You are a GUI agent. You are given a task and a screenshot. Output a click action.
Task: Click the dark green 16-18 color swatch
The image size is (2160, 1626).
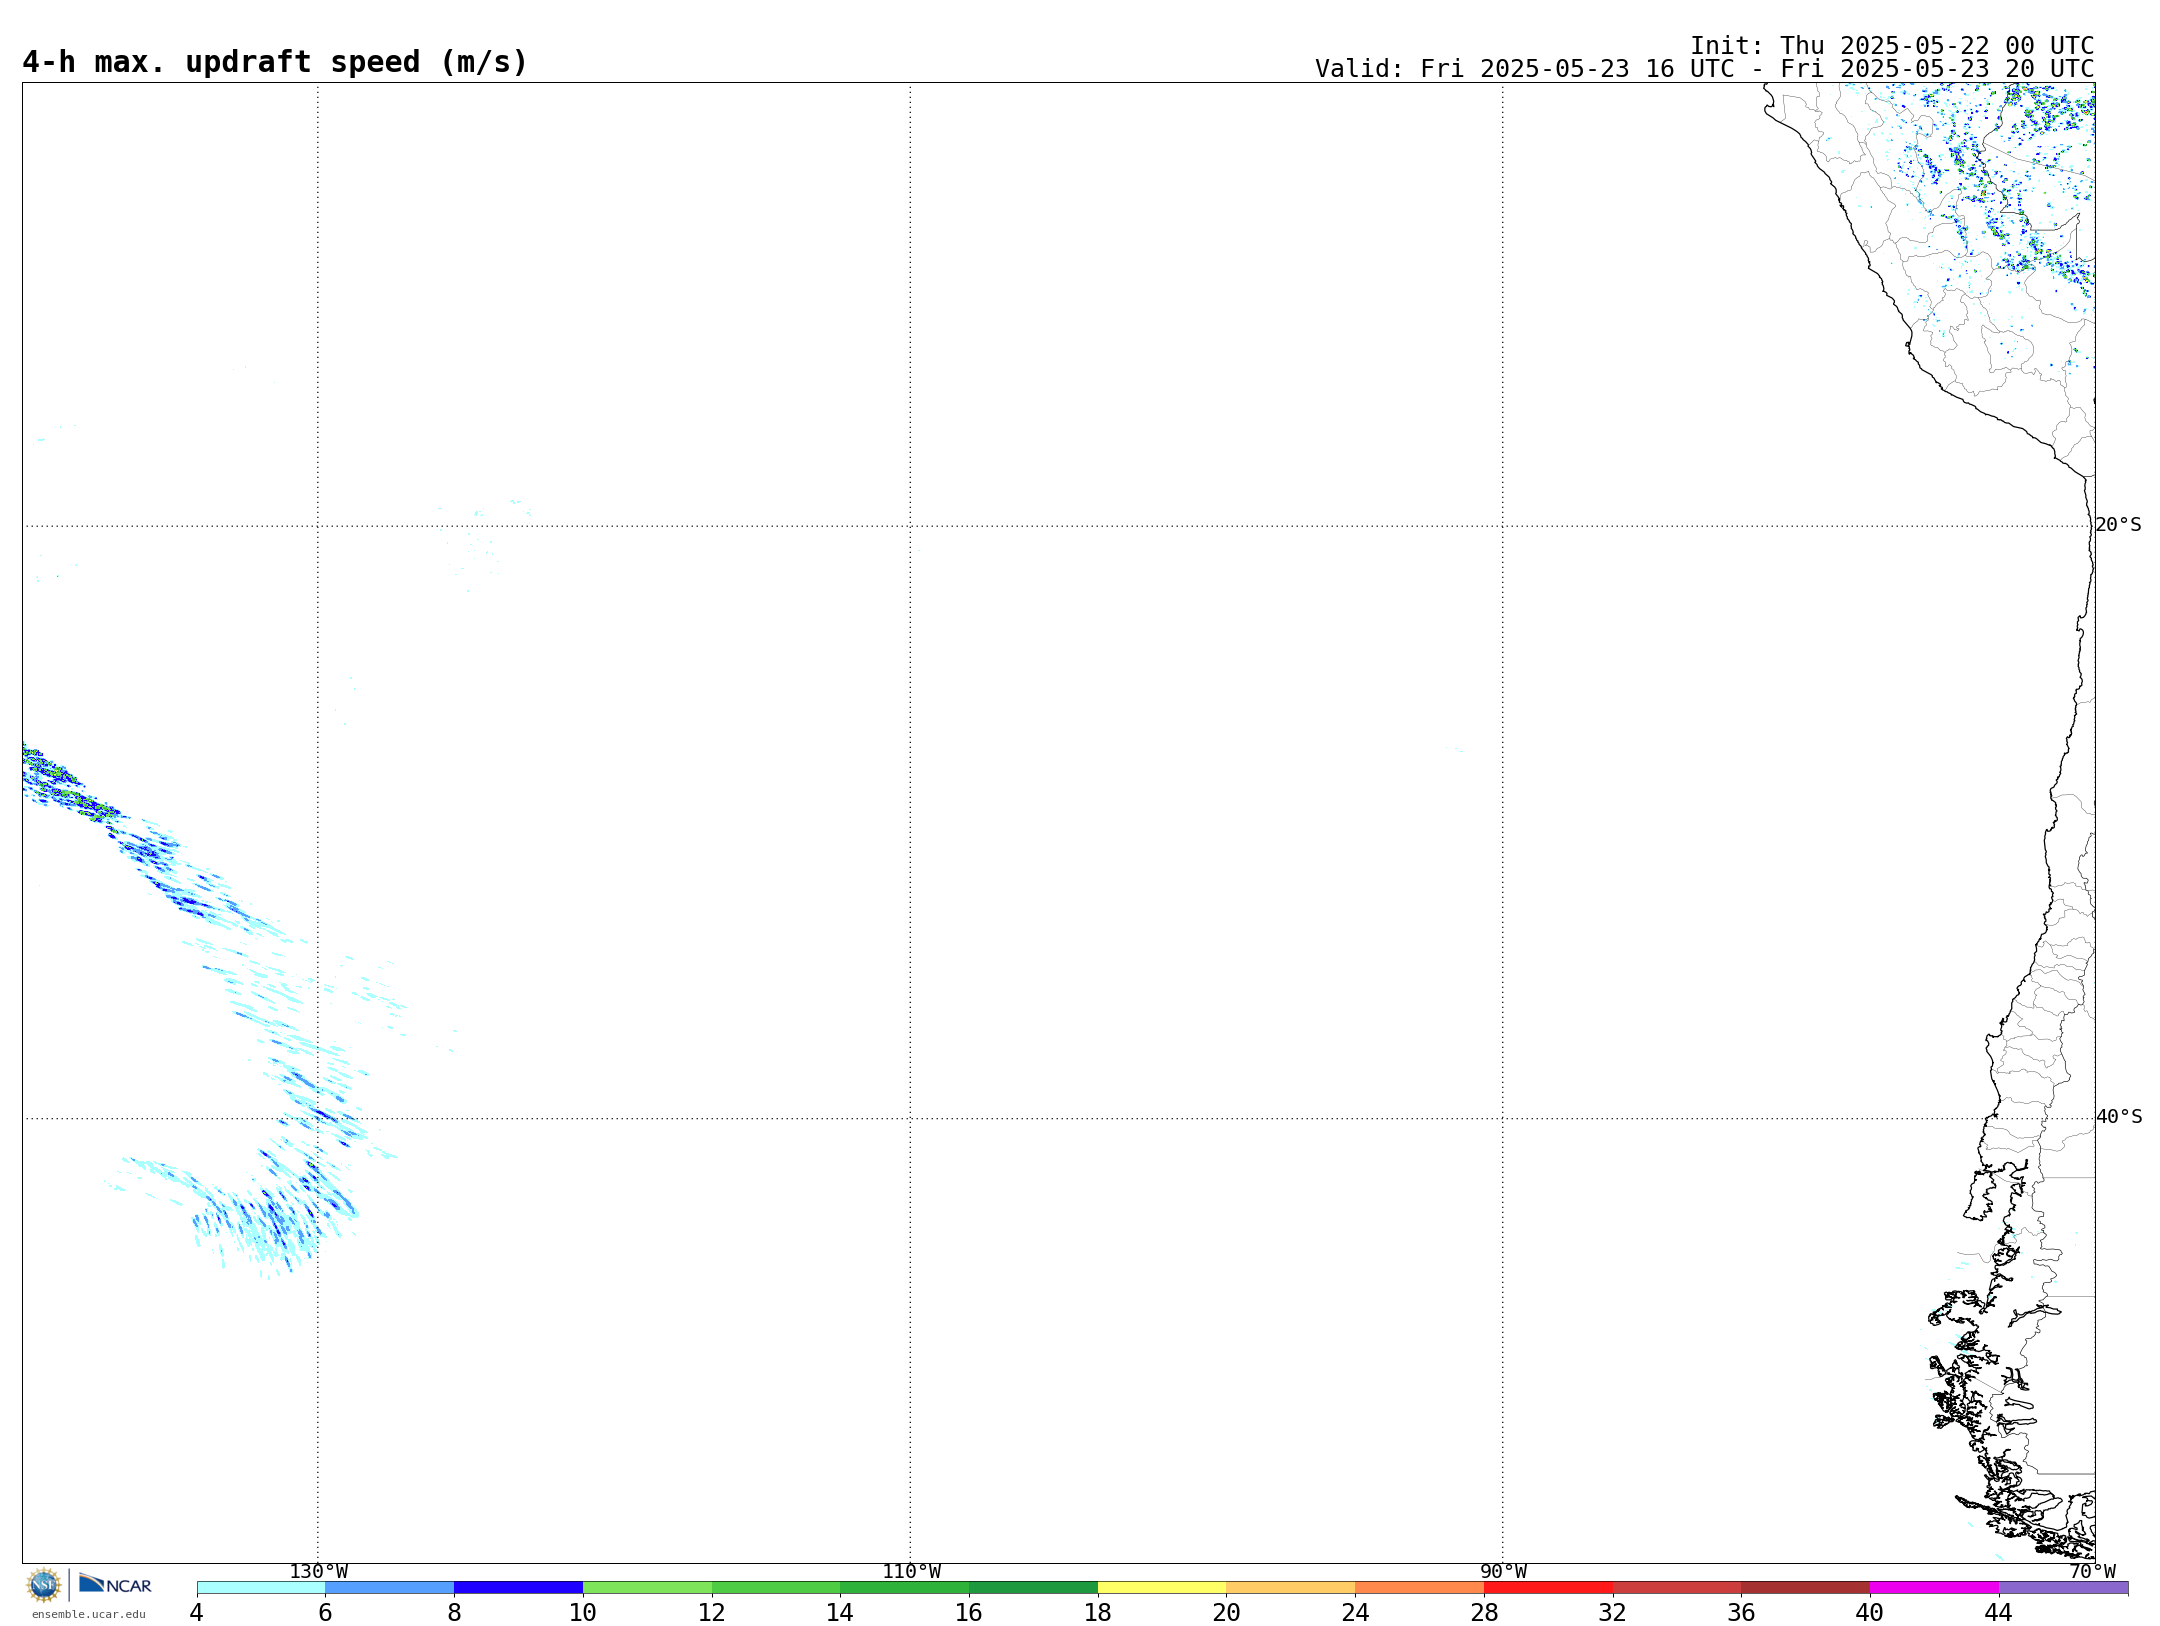(x=1034, y=1588)
